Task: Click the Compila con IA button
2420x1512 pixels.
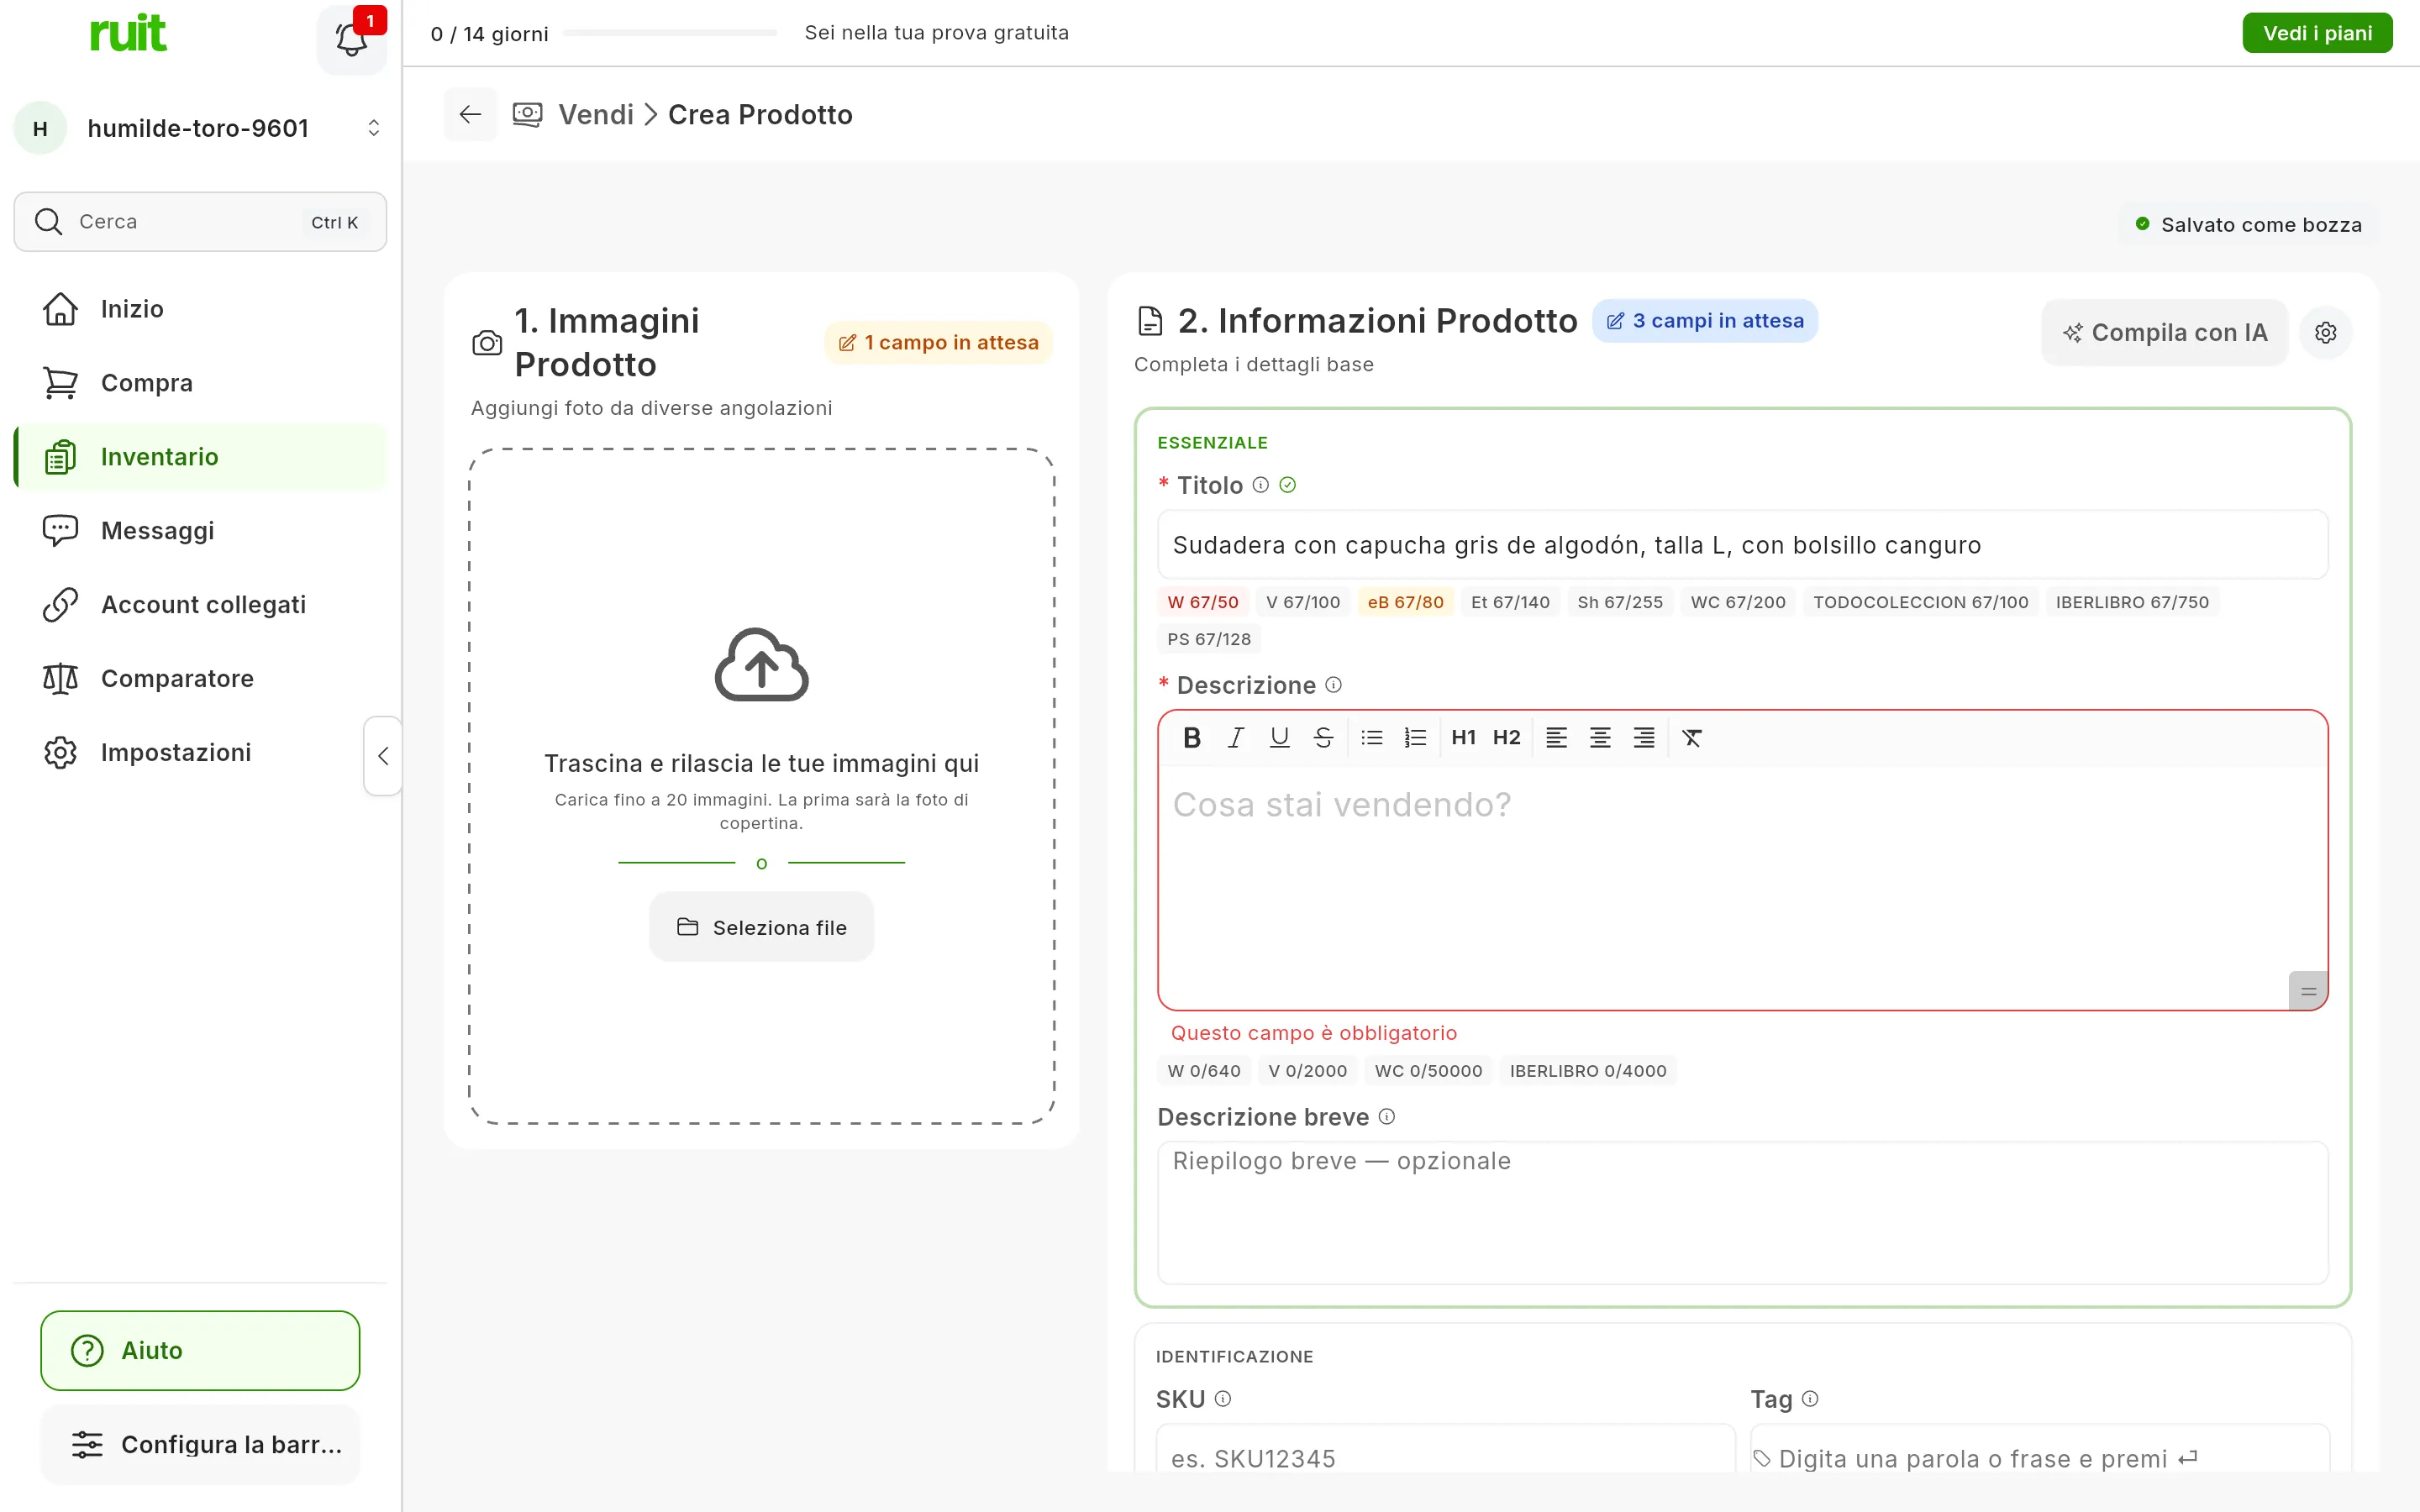Action: [2165, 333]
